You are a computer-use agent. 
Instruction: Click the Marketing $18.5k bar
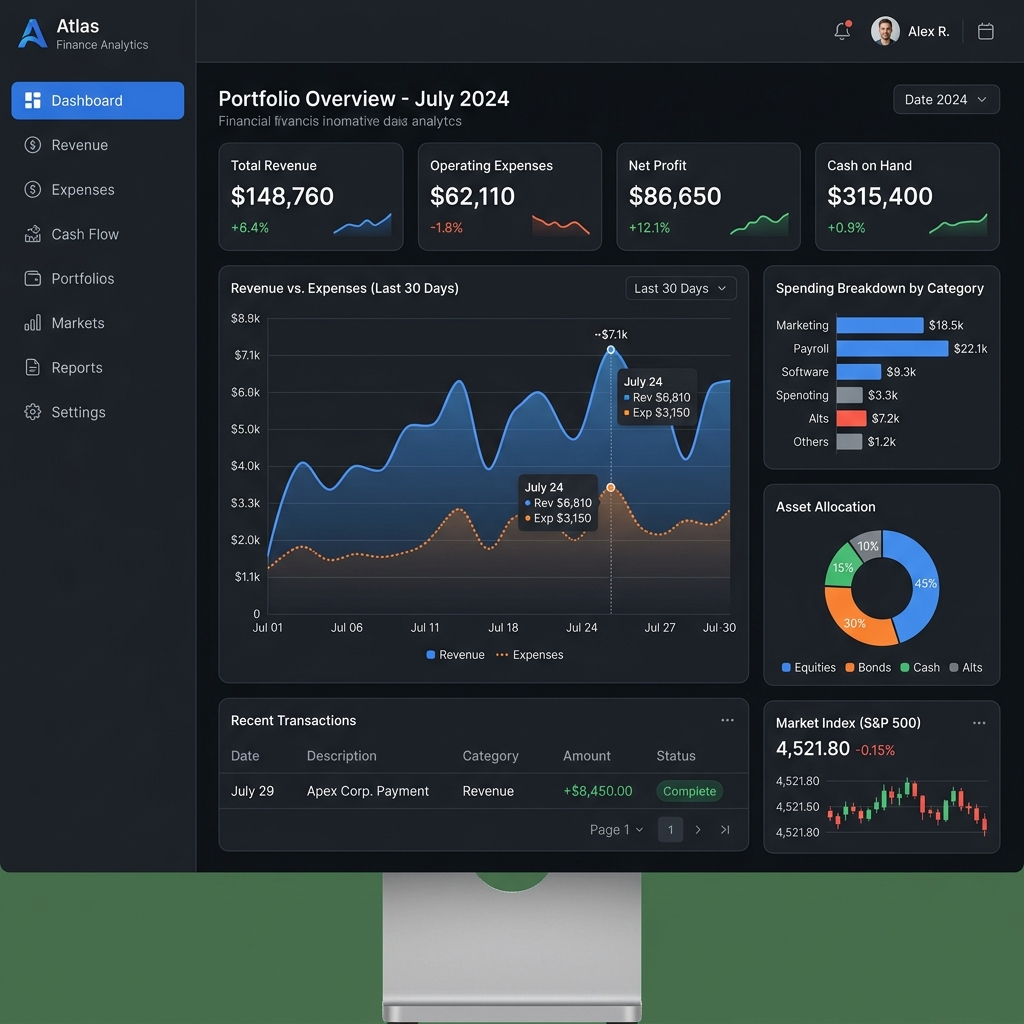pos(880,325)
